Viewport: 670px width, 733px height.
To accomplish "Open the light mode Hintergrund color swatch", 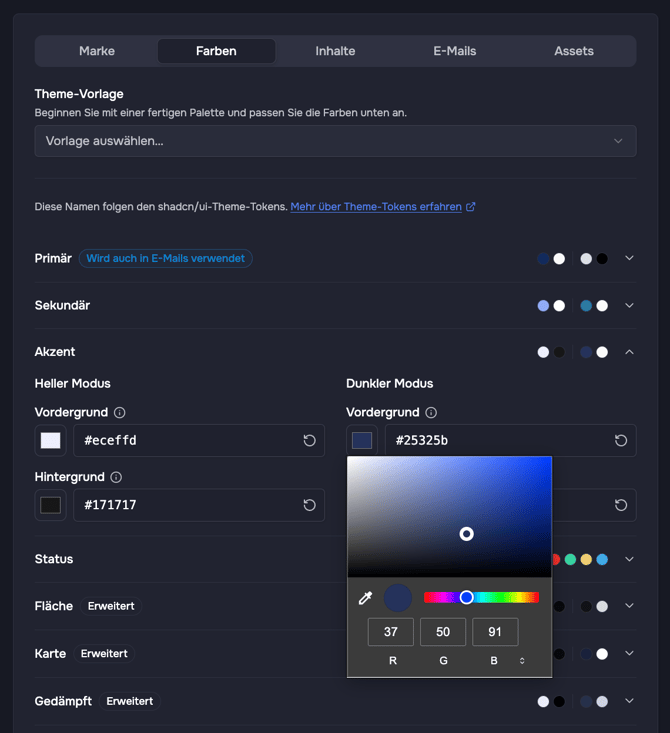I will pos(50,505).
